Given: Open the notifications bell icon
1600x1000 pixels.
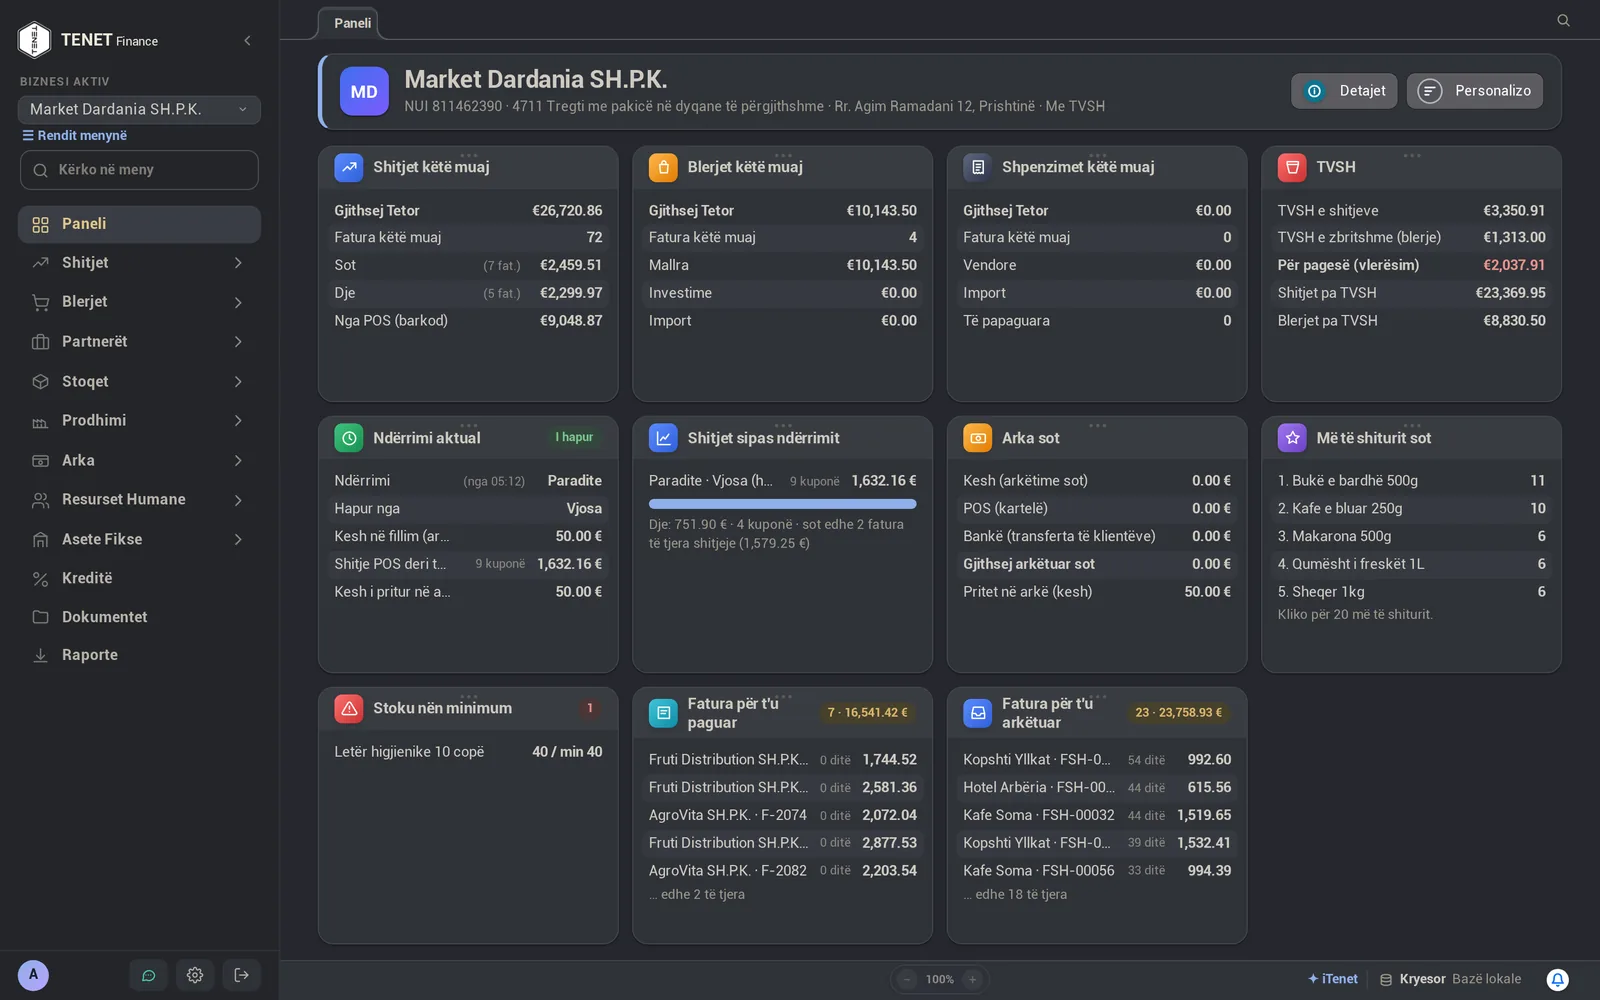Looking at the screenshot, I should tap(1558, 980).
